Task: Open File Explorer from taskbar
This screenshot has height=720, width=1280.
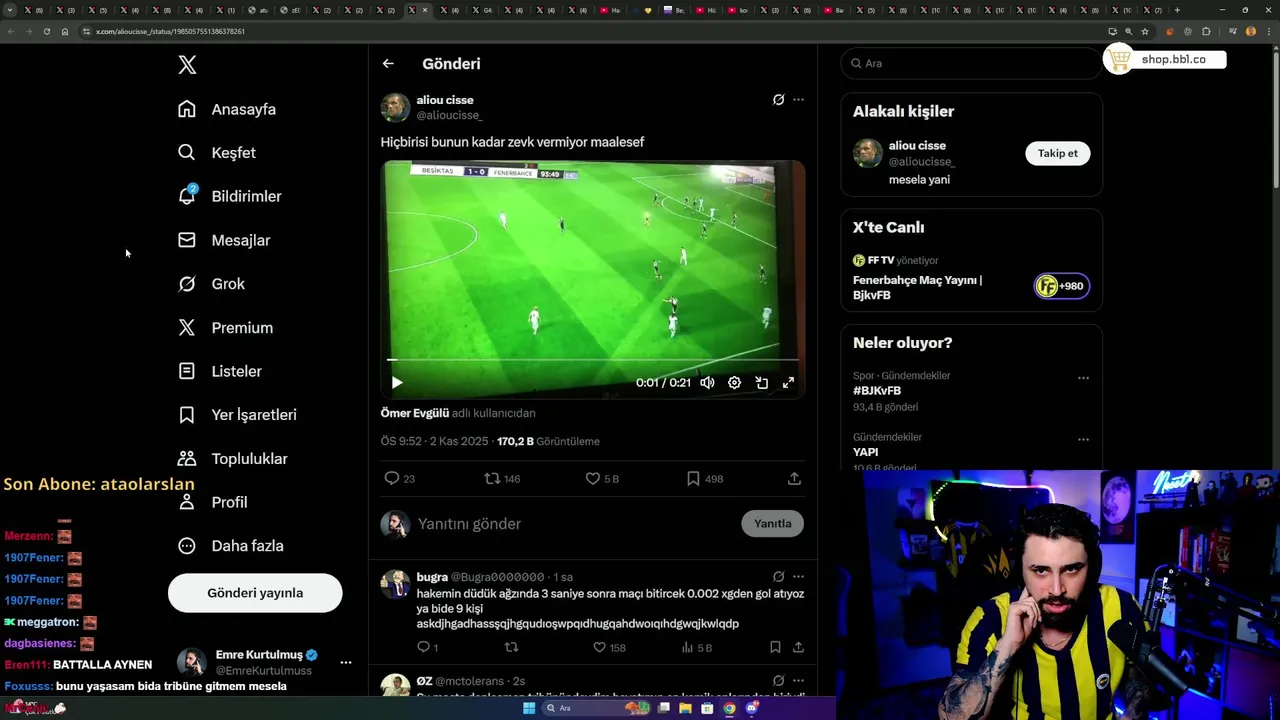Action: [685, 708]
